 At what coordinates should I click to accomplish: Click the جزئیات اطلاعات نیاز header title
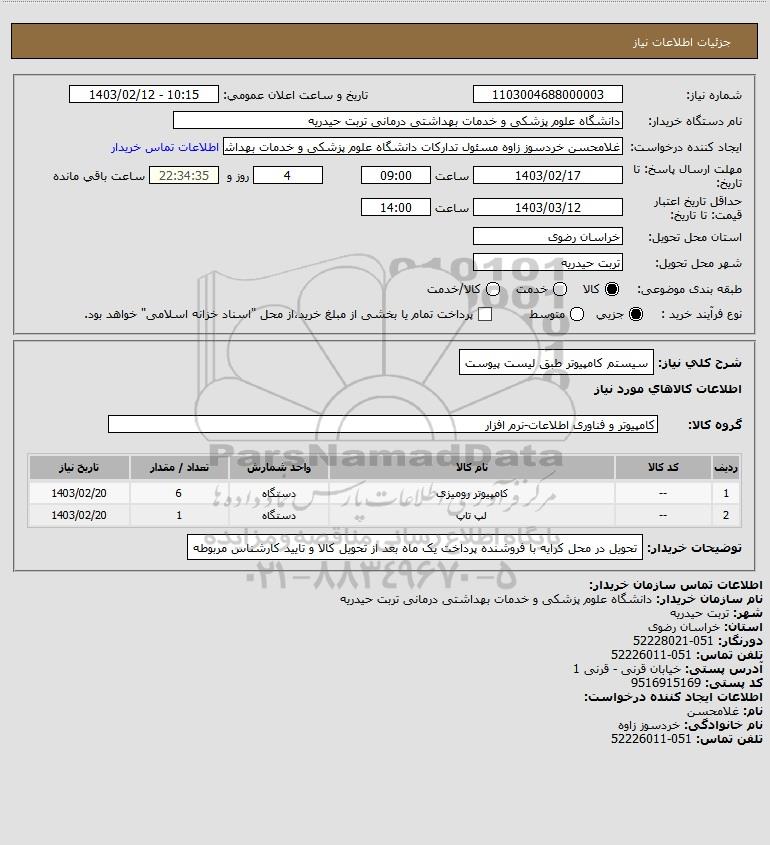[x=682, y=42]
